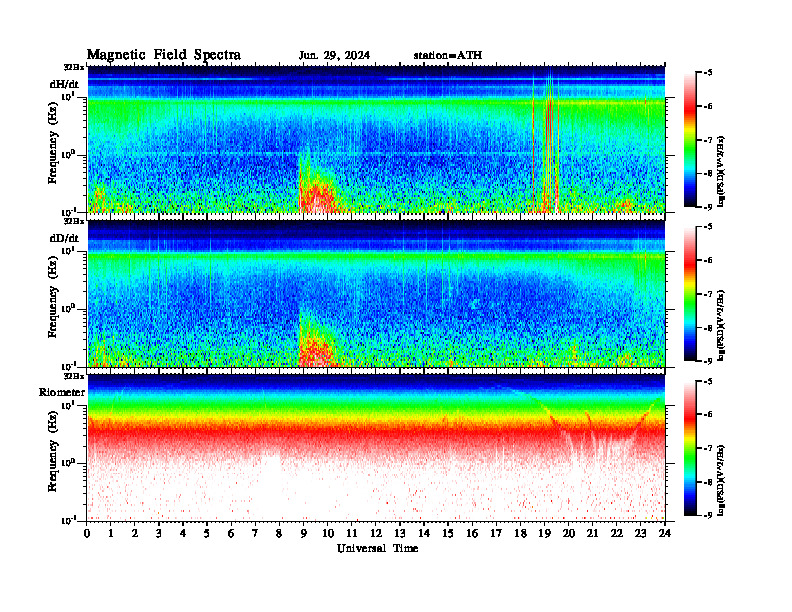Viewport: 792px width, 612px height.
Task: Click the hour 19 tick label
Action: pos(544,533)
